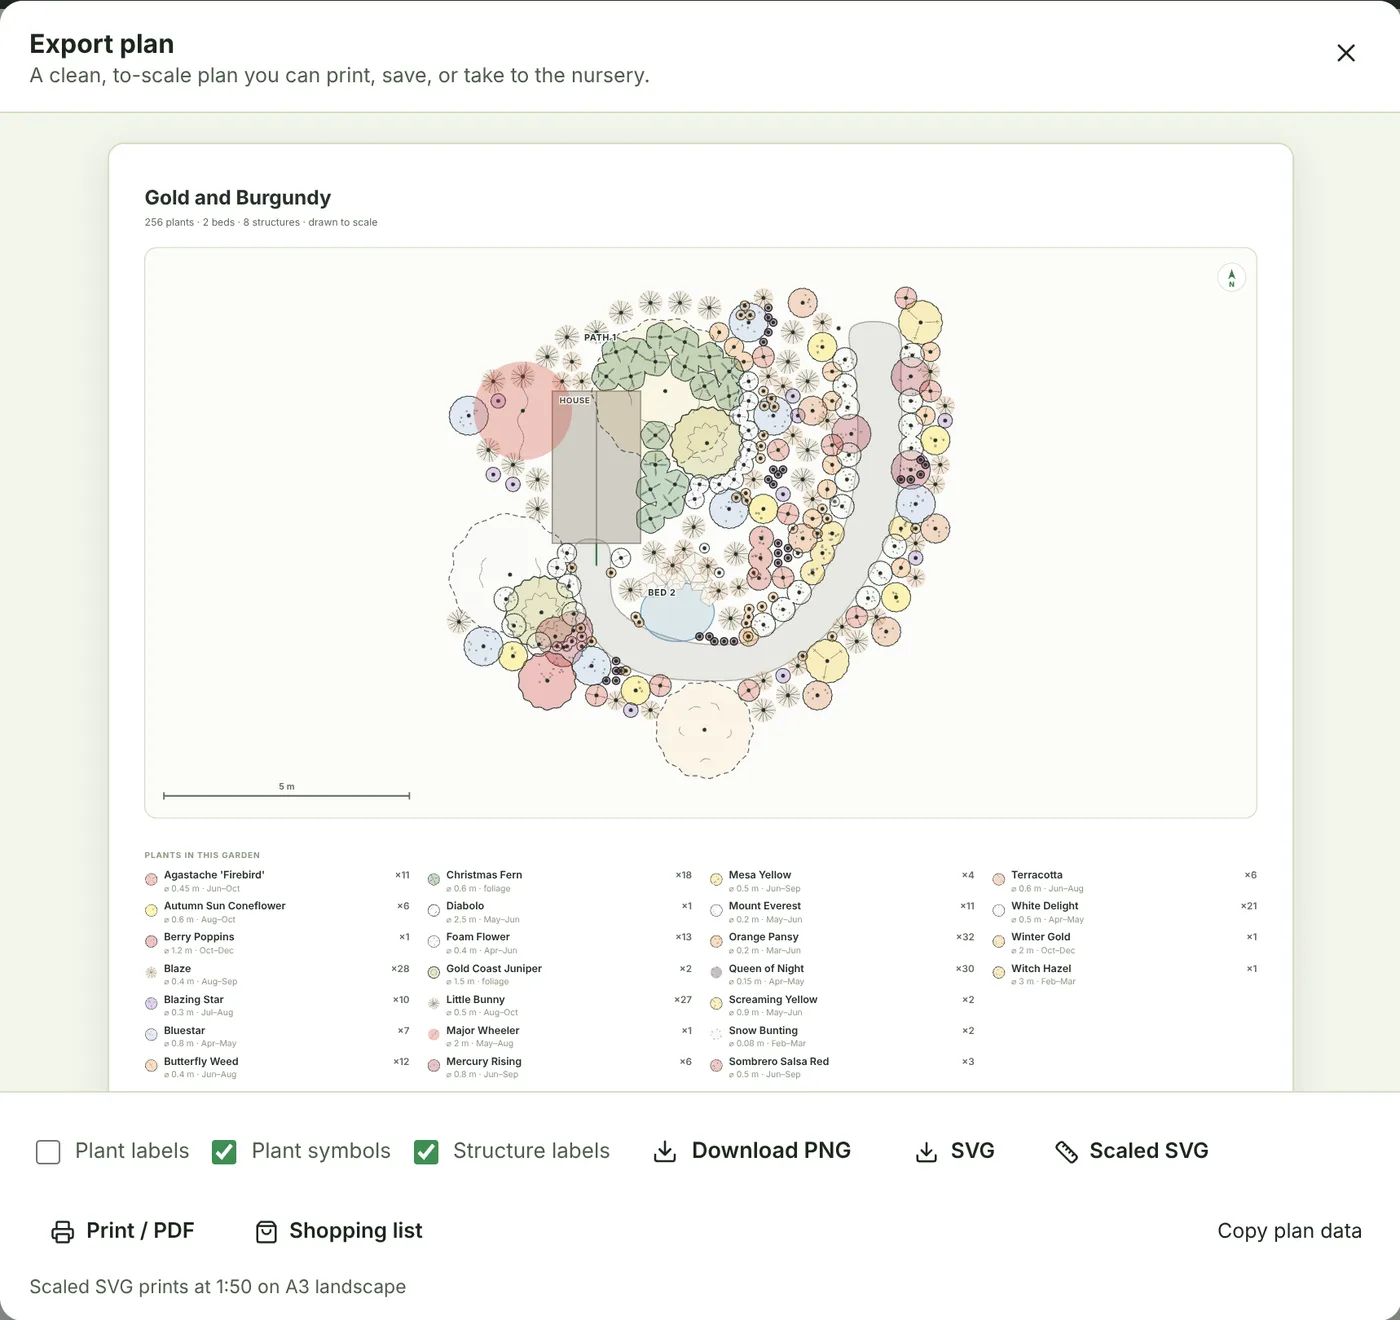This screenshot has width=1400, height=1320.
Task: Click the north compass icon on plan
Action: coord(1231,277)
